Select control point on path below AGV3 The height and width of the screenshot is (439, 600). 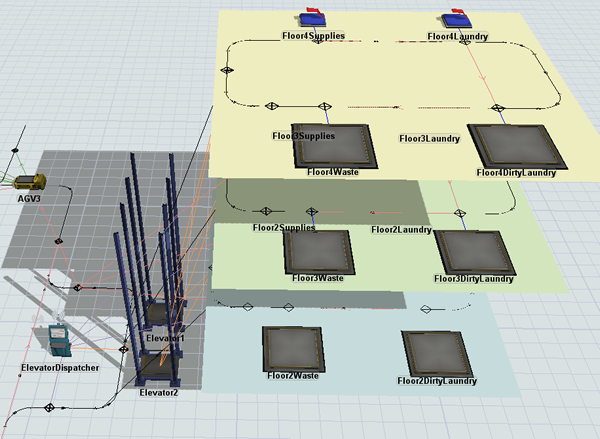[x=59, y=240]
